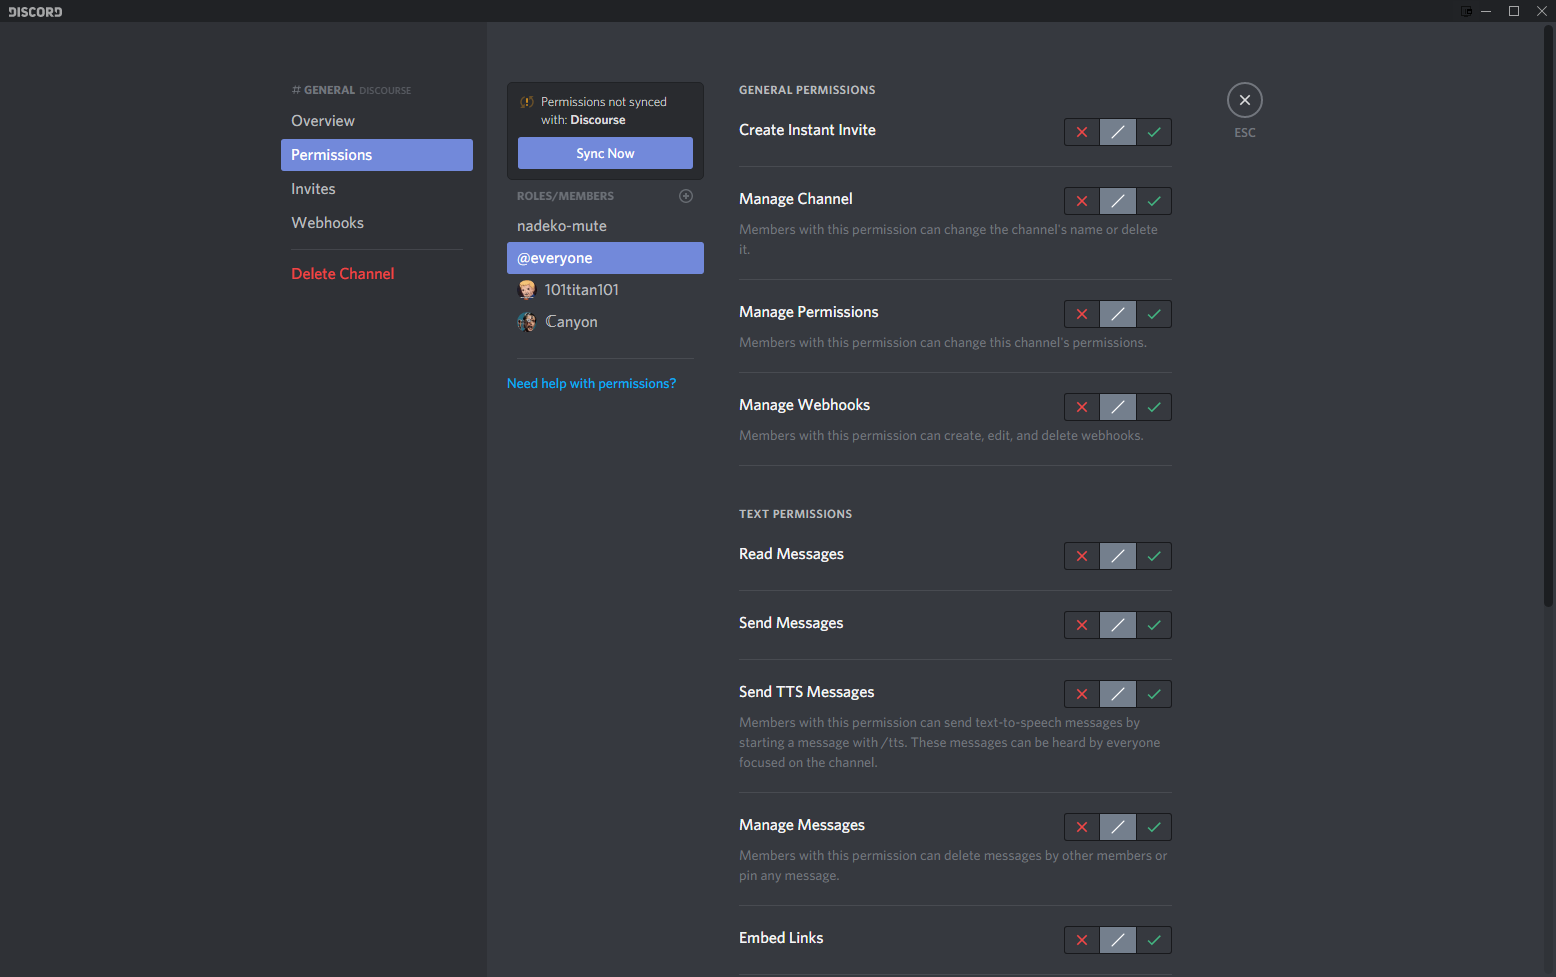Open the Need help with permissions link
Viewport: 1556px width, 977px height.
coord(591,384)
